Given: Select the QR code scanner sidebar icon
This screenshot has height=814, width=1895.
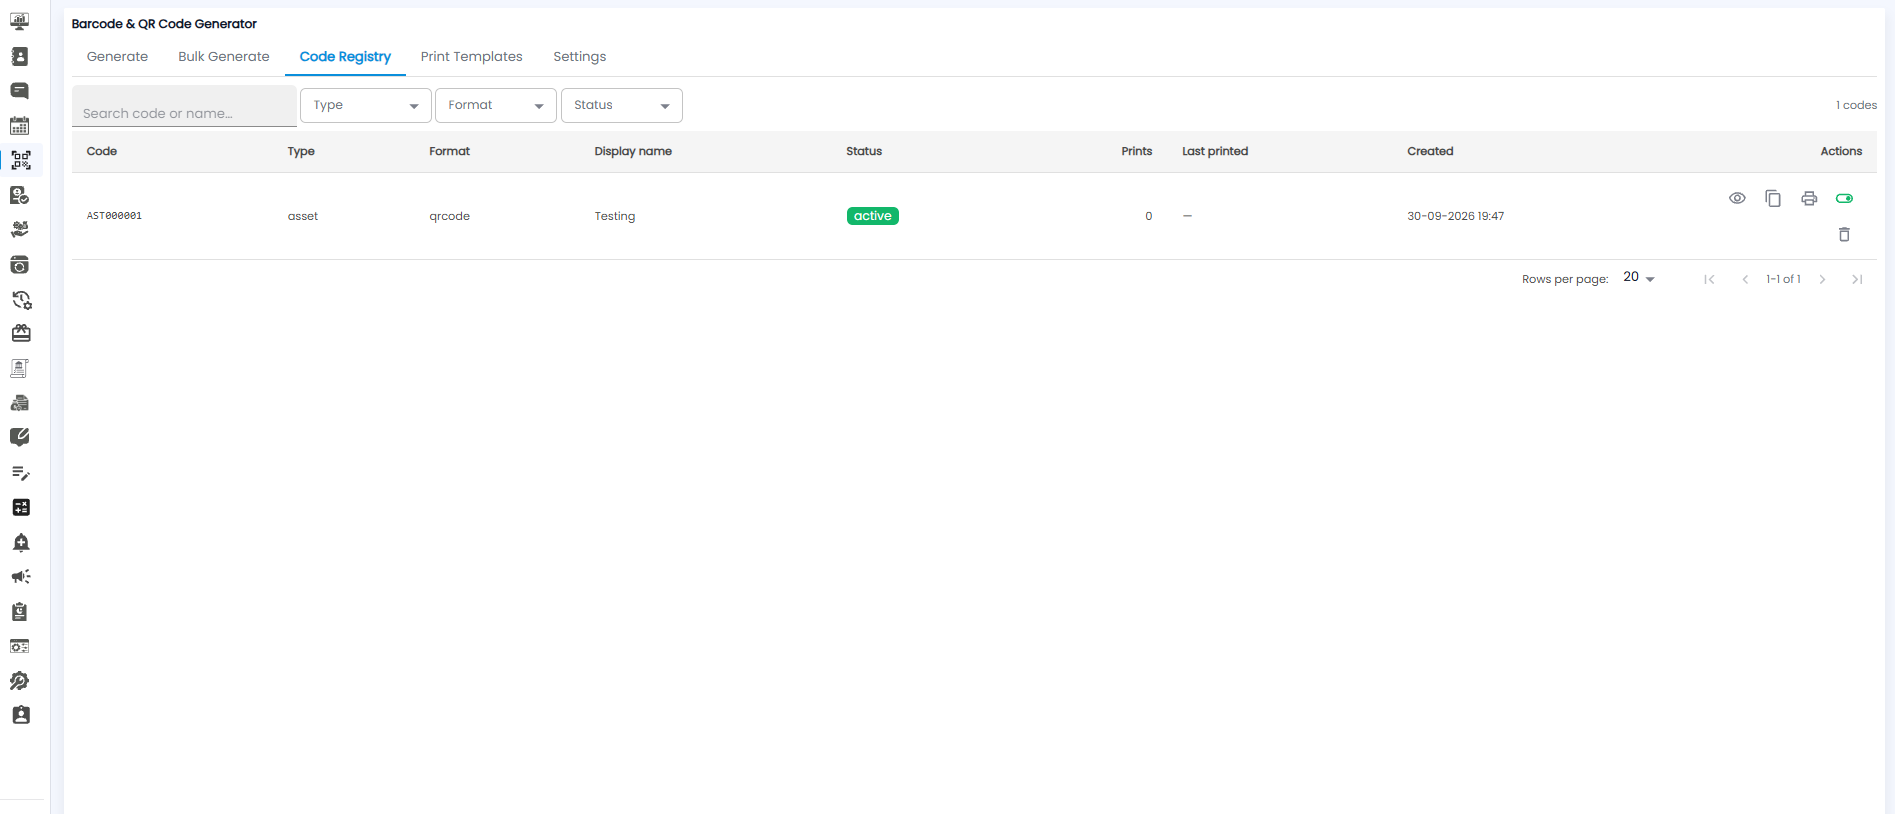Looking at the screenshot, I should click(x=21, y=160).
